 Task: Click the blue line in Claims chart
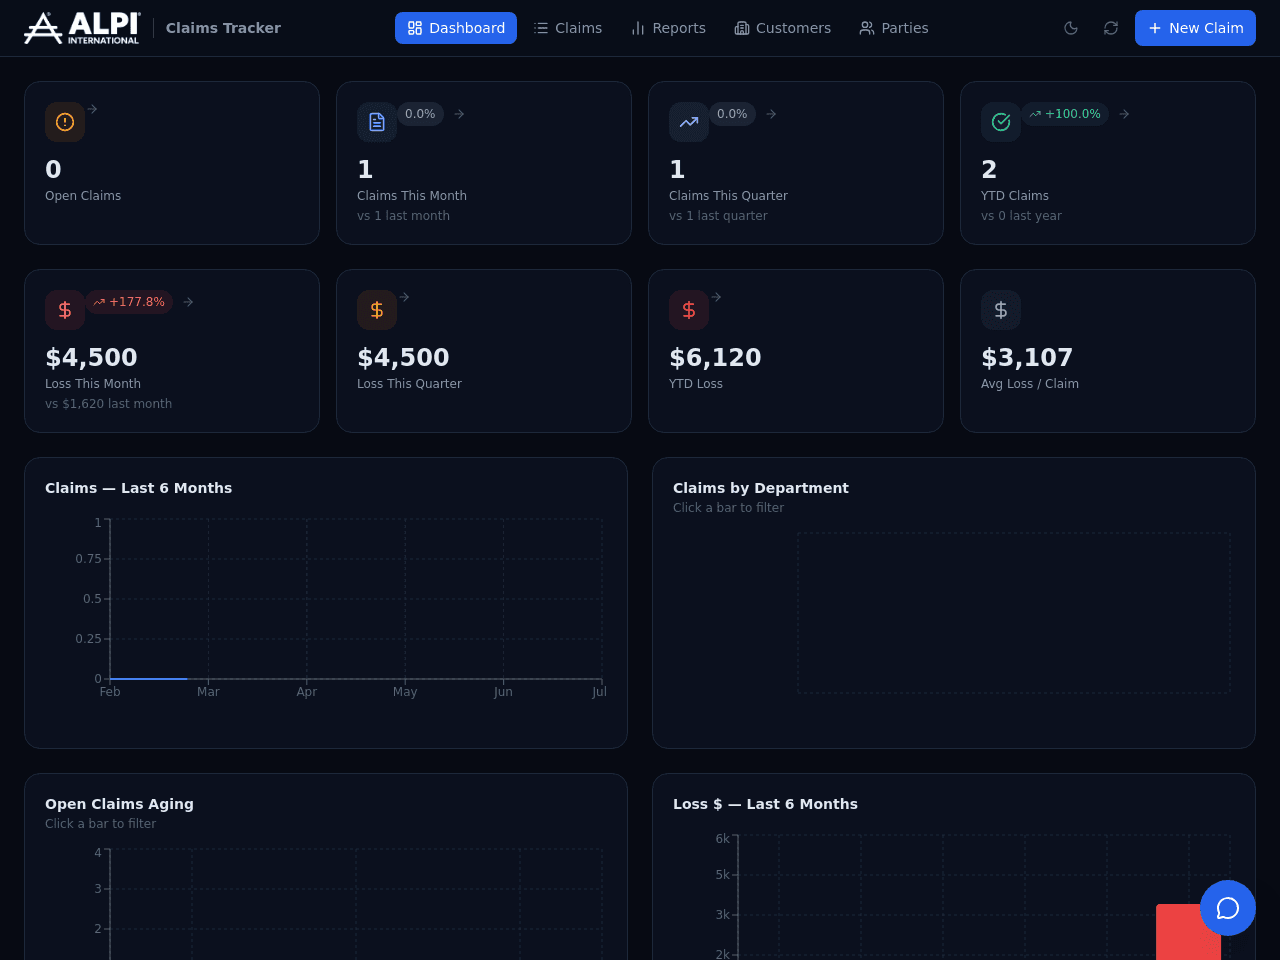click(x=149, y=679)
